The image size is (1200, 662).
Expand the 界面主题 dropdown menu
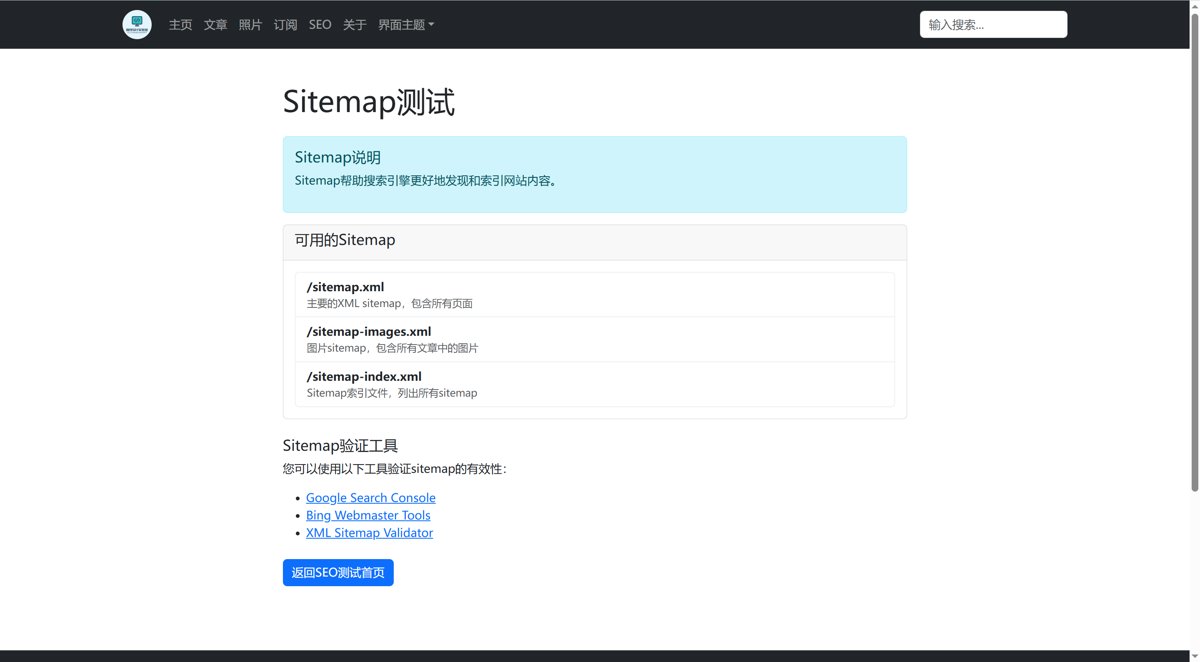[x=406, y=25]
